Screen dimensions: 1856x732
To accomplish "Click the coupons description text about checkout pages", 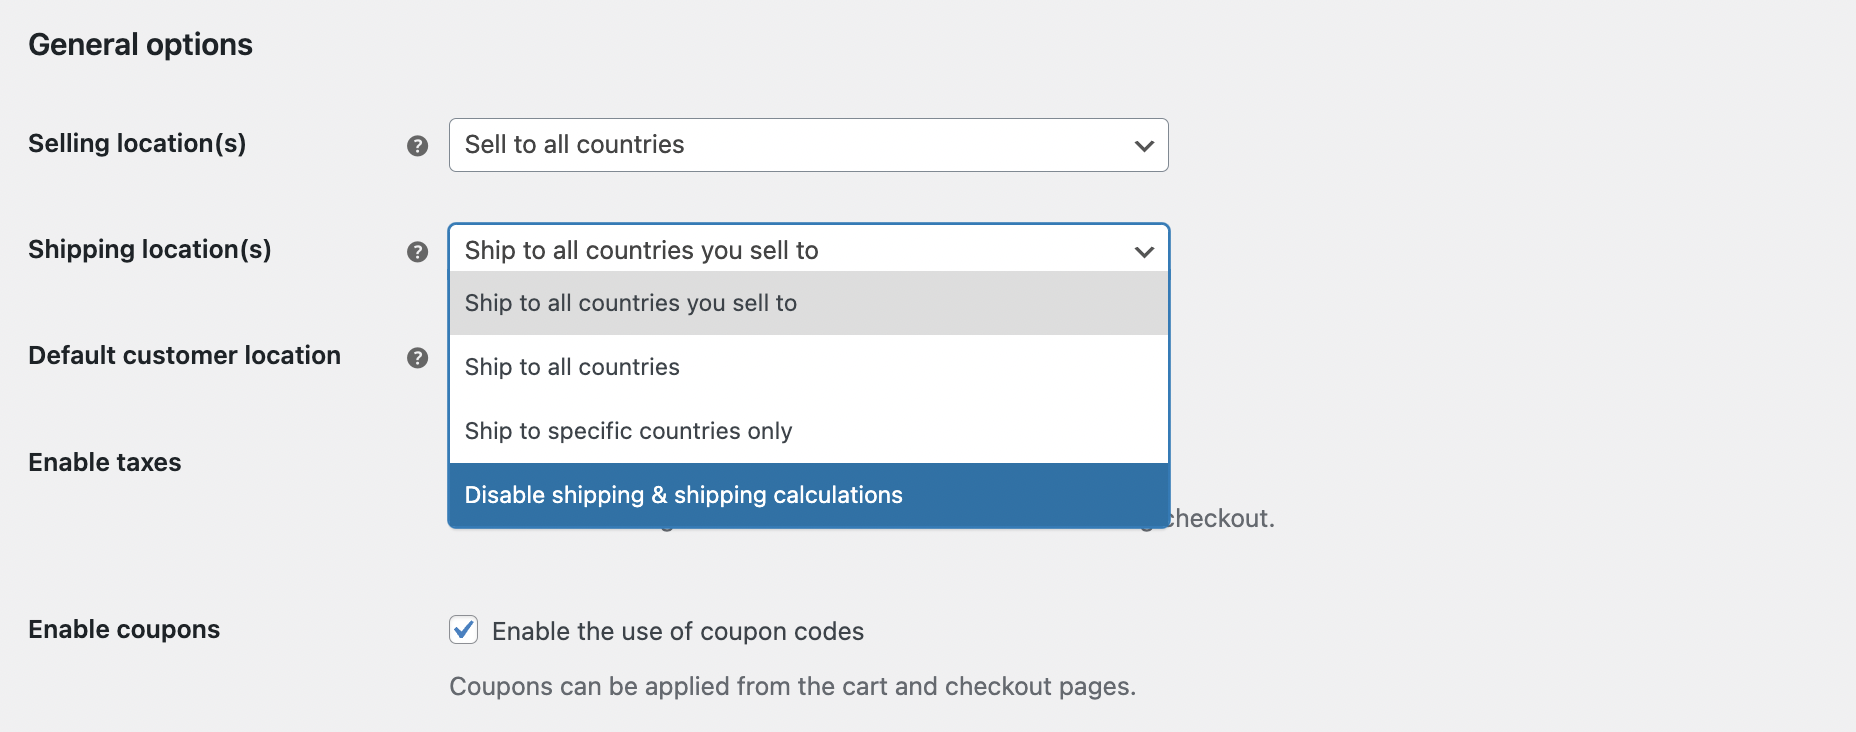I will (792, 686).
